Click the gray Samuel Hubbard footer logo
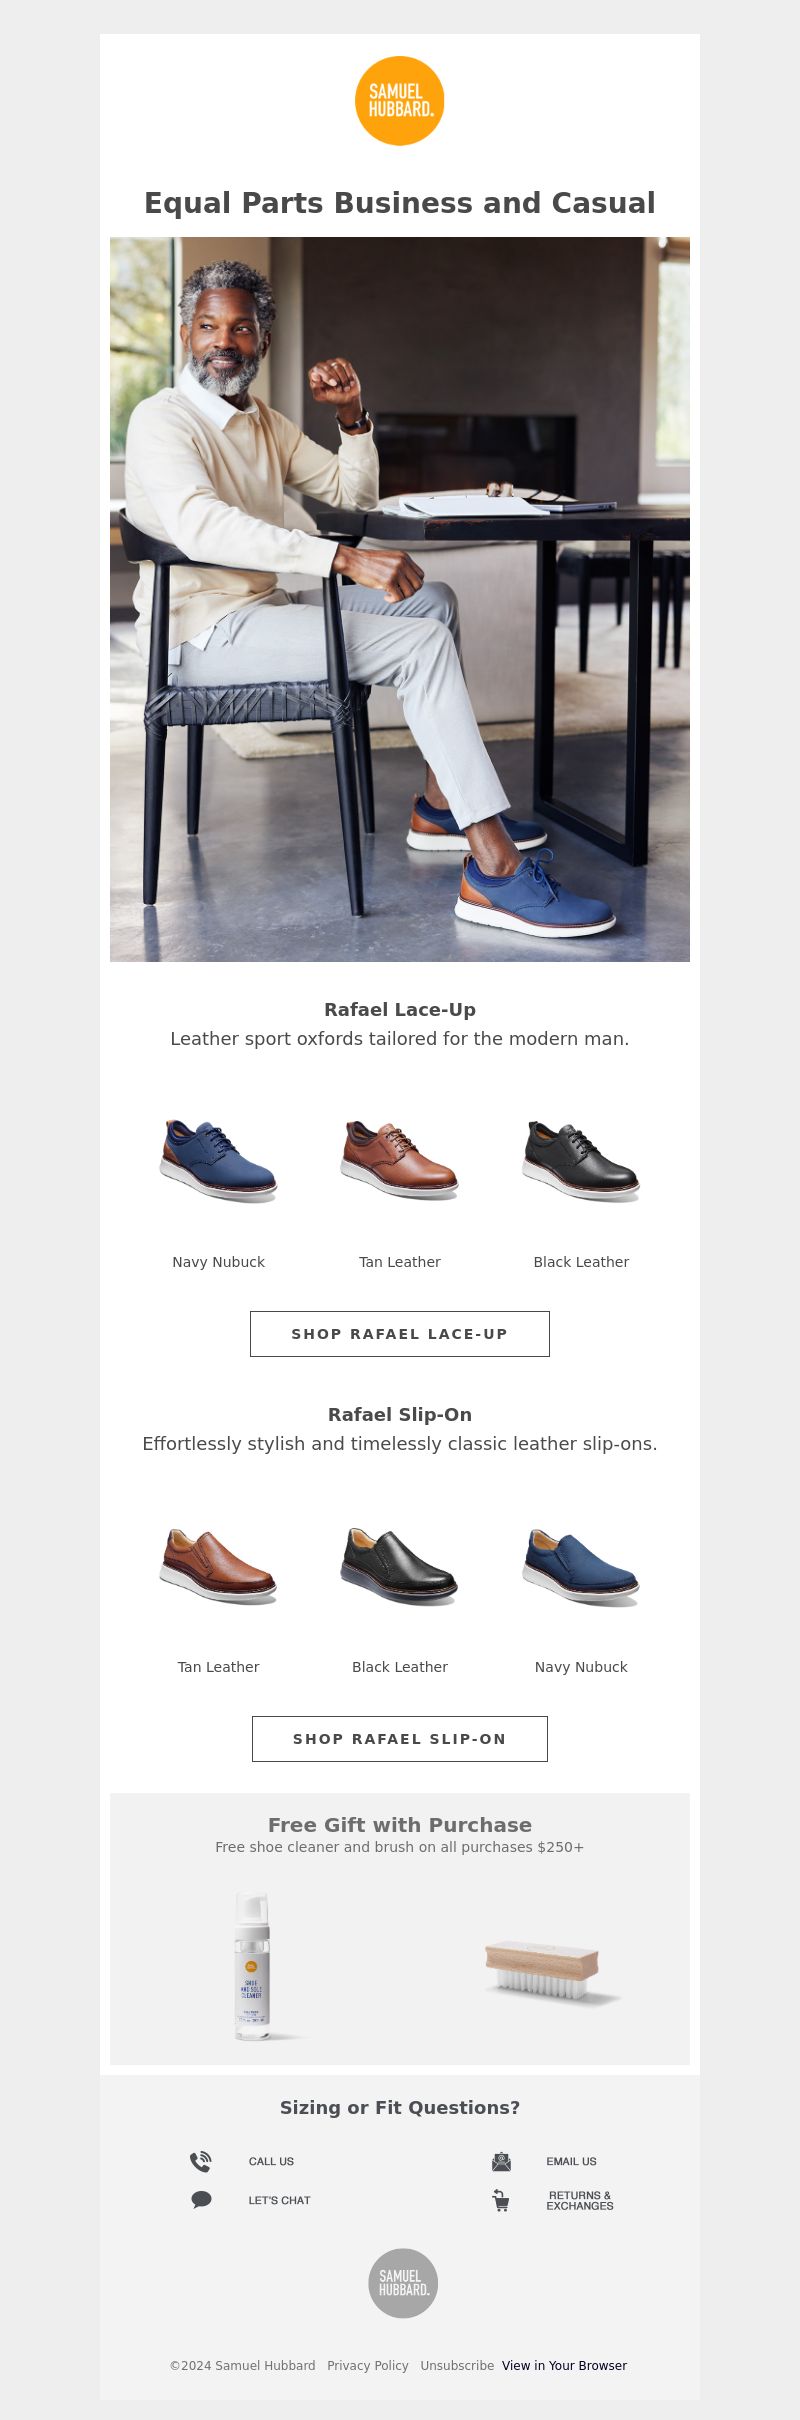The width and height of the screenshot is (800, 2420). (404, 2283)
